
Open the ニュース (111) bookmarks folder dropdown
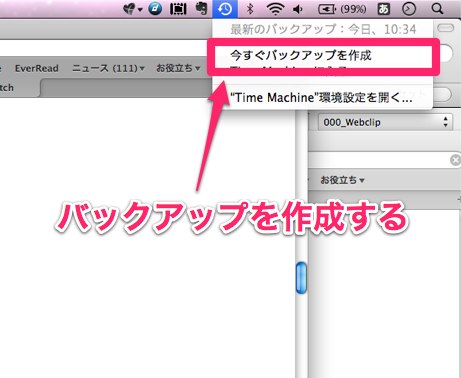pos(108,68)
